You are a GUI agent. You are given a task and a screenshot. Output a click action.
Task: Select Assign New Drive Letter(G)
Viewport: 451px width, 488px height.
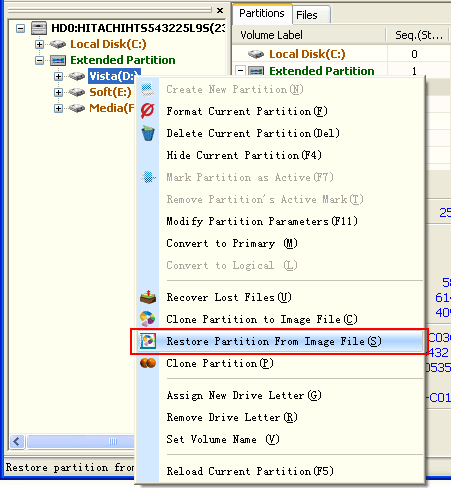click(280, 395)
